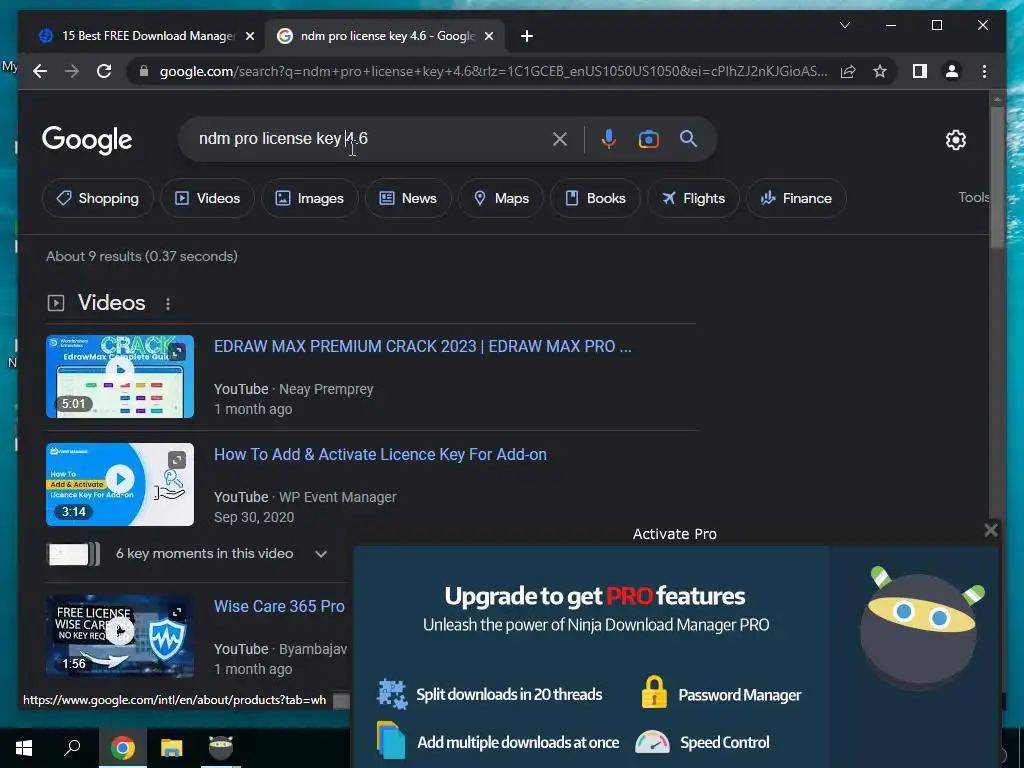Open Flights search filter
This screenshot has height=768, width=1024.
(693, 198)
